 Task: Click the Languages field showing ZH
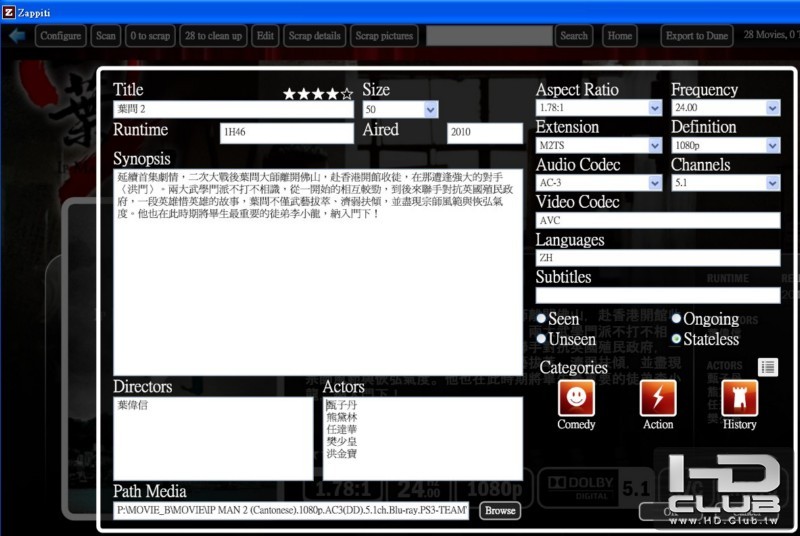[x=658, y=258]
